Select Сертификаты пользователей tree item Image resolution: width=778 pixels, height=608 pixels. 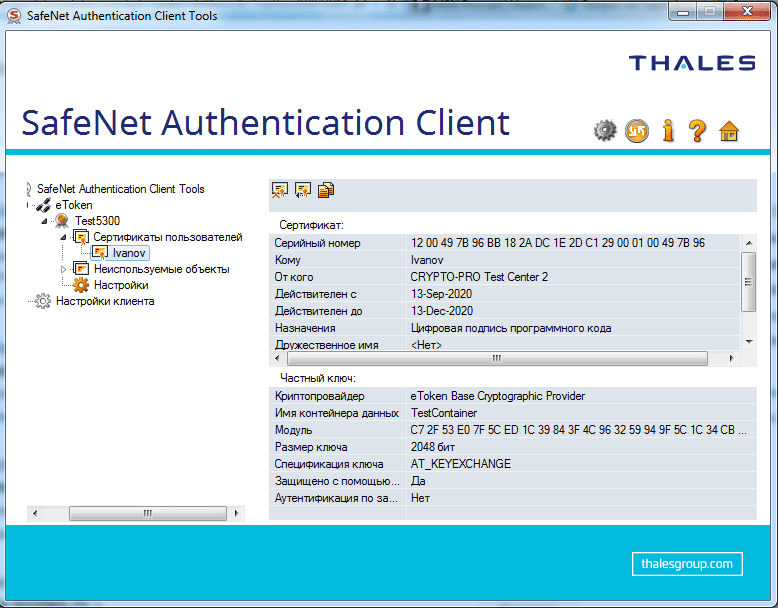[x=168, y=237]
